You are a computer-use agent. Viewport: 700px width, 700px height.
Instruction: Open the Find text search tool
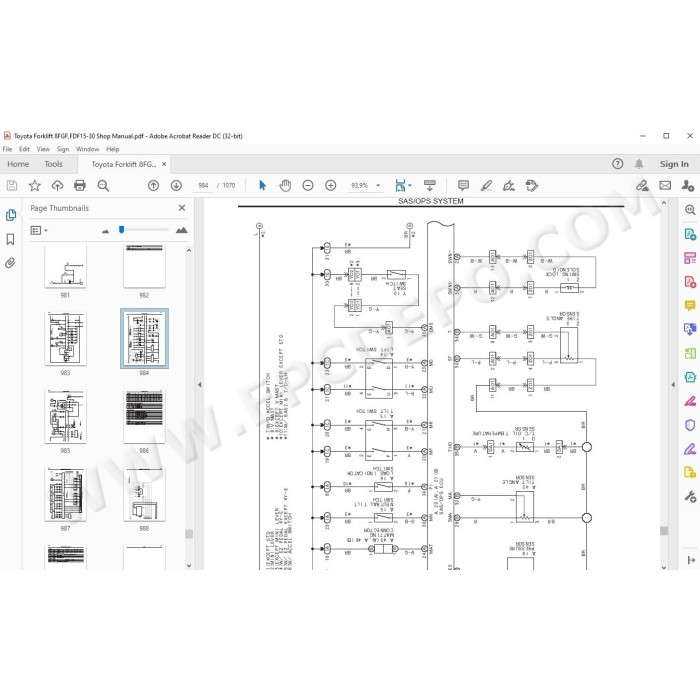point(103,185)
